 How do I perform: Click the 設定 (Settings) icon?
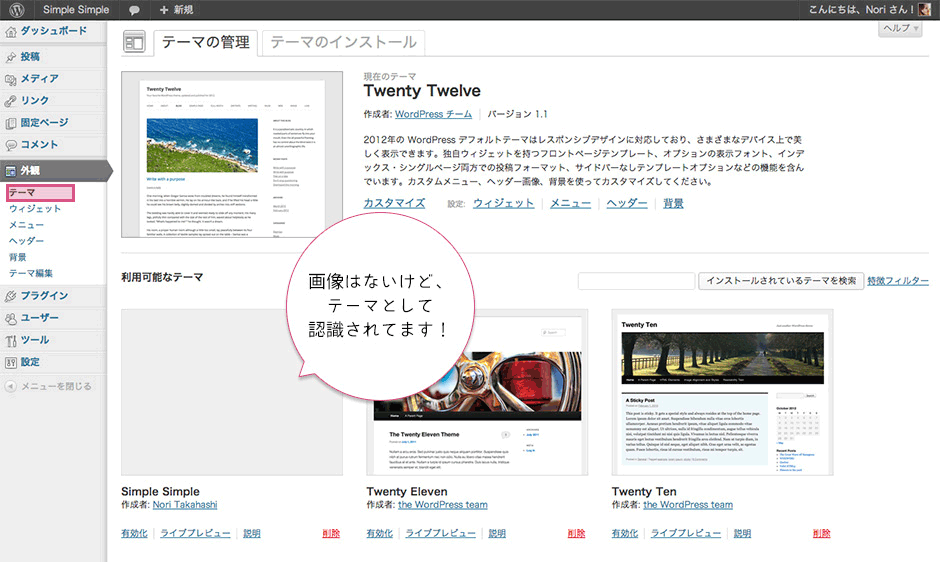click(x=11, y=362)
